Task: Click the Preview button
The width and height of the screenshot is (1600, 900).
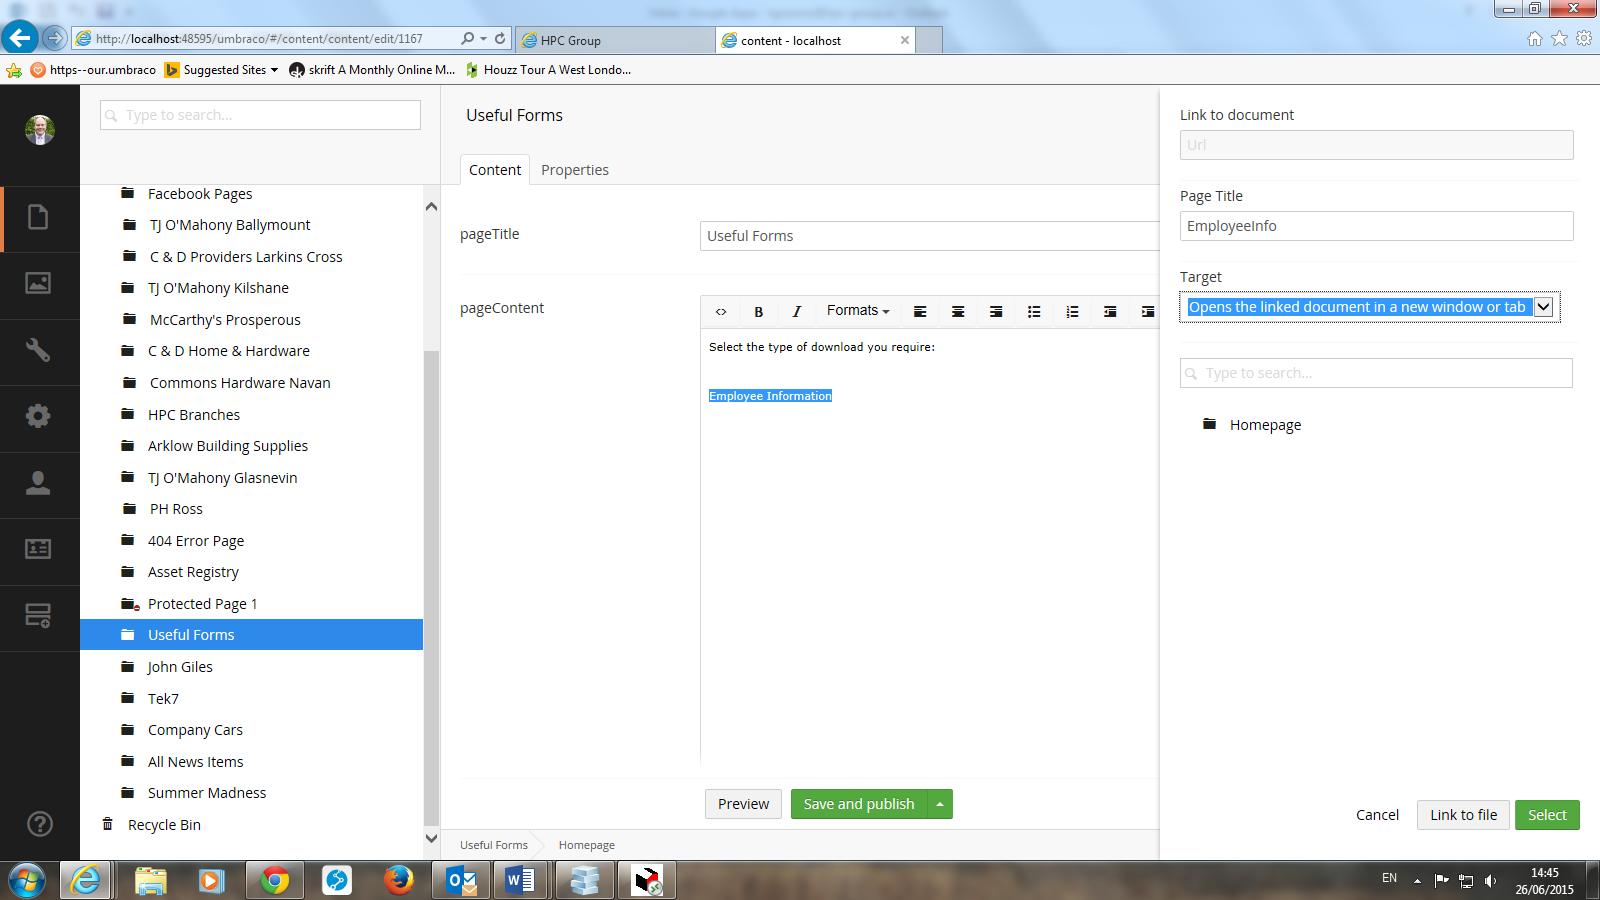Action: click(x=743, y=804)
